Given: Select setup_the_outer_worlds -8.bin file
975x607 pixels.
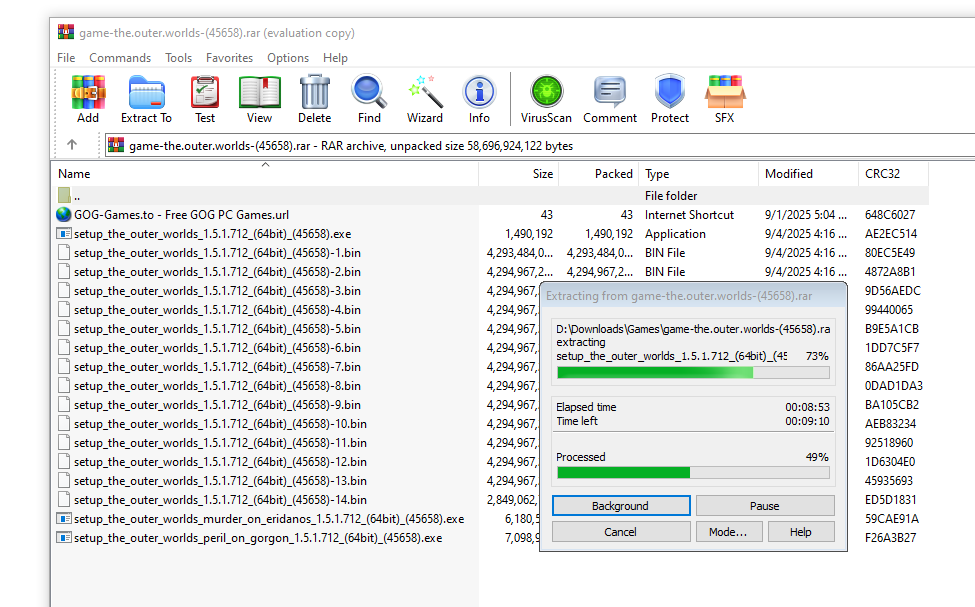Looking at the screenshot, I should click(217, 386).
